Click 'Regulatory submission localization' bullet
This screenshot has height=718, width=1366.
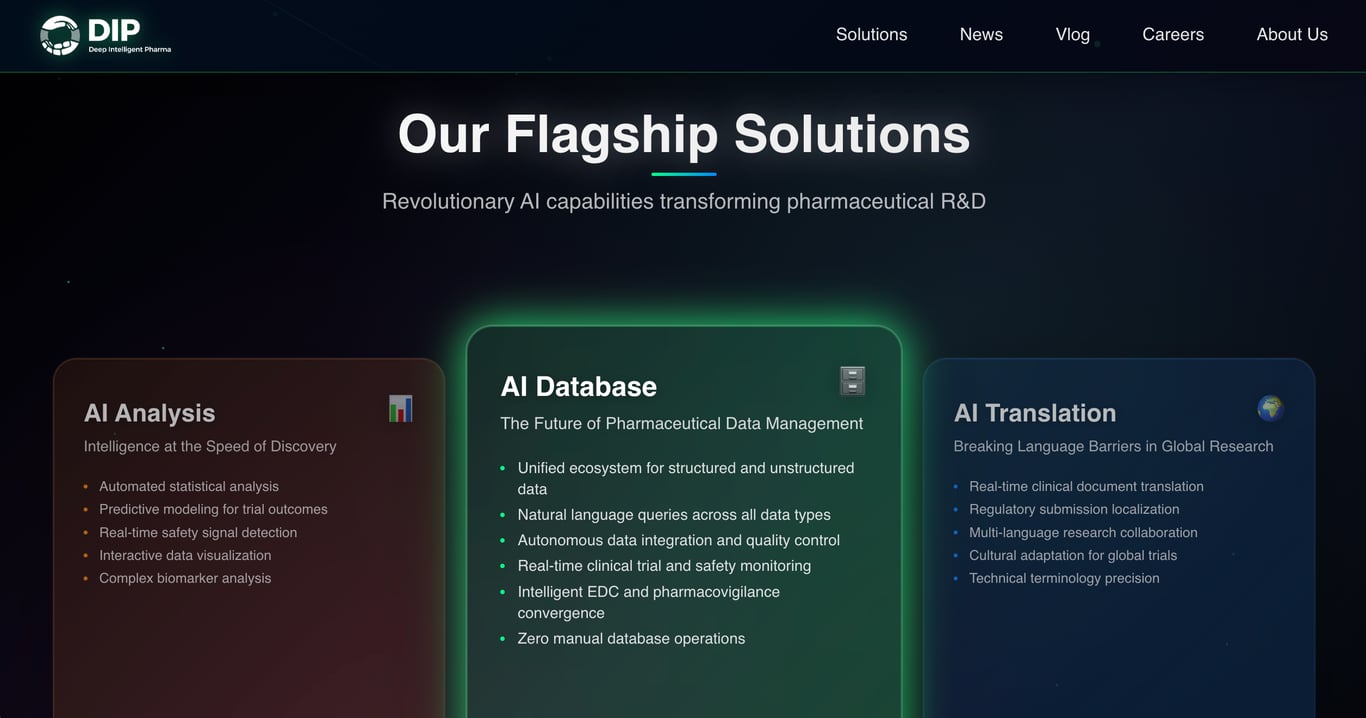(x=1074, y=509)
